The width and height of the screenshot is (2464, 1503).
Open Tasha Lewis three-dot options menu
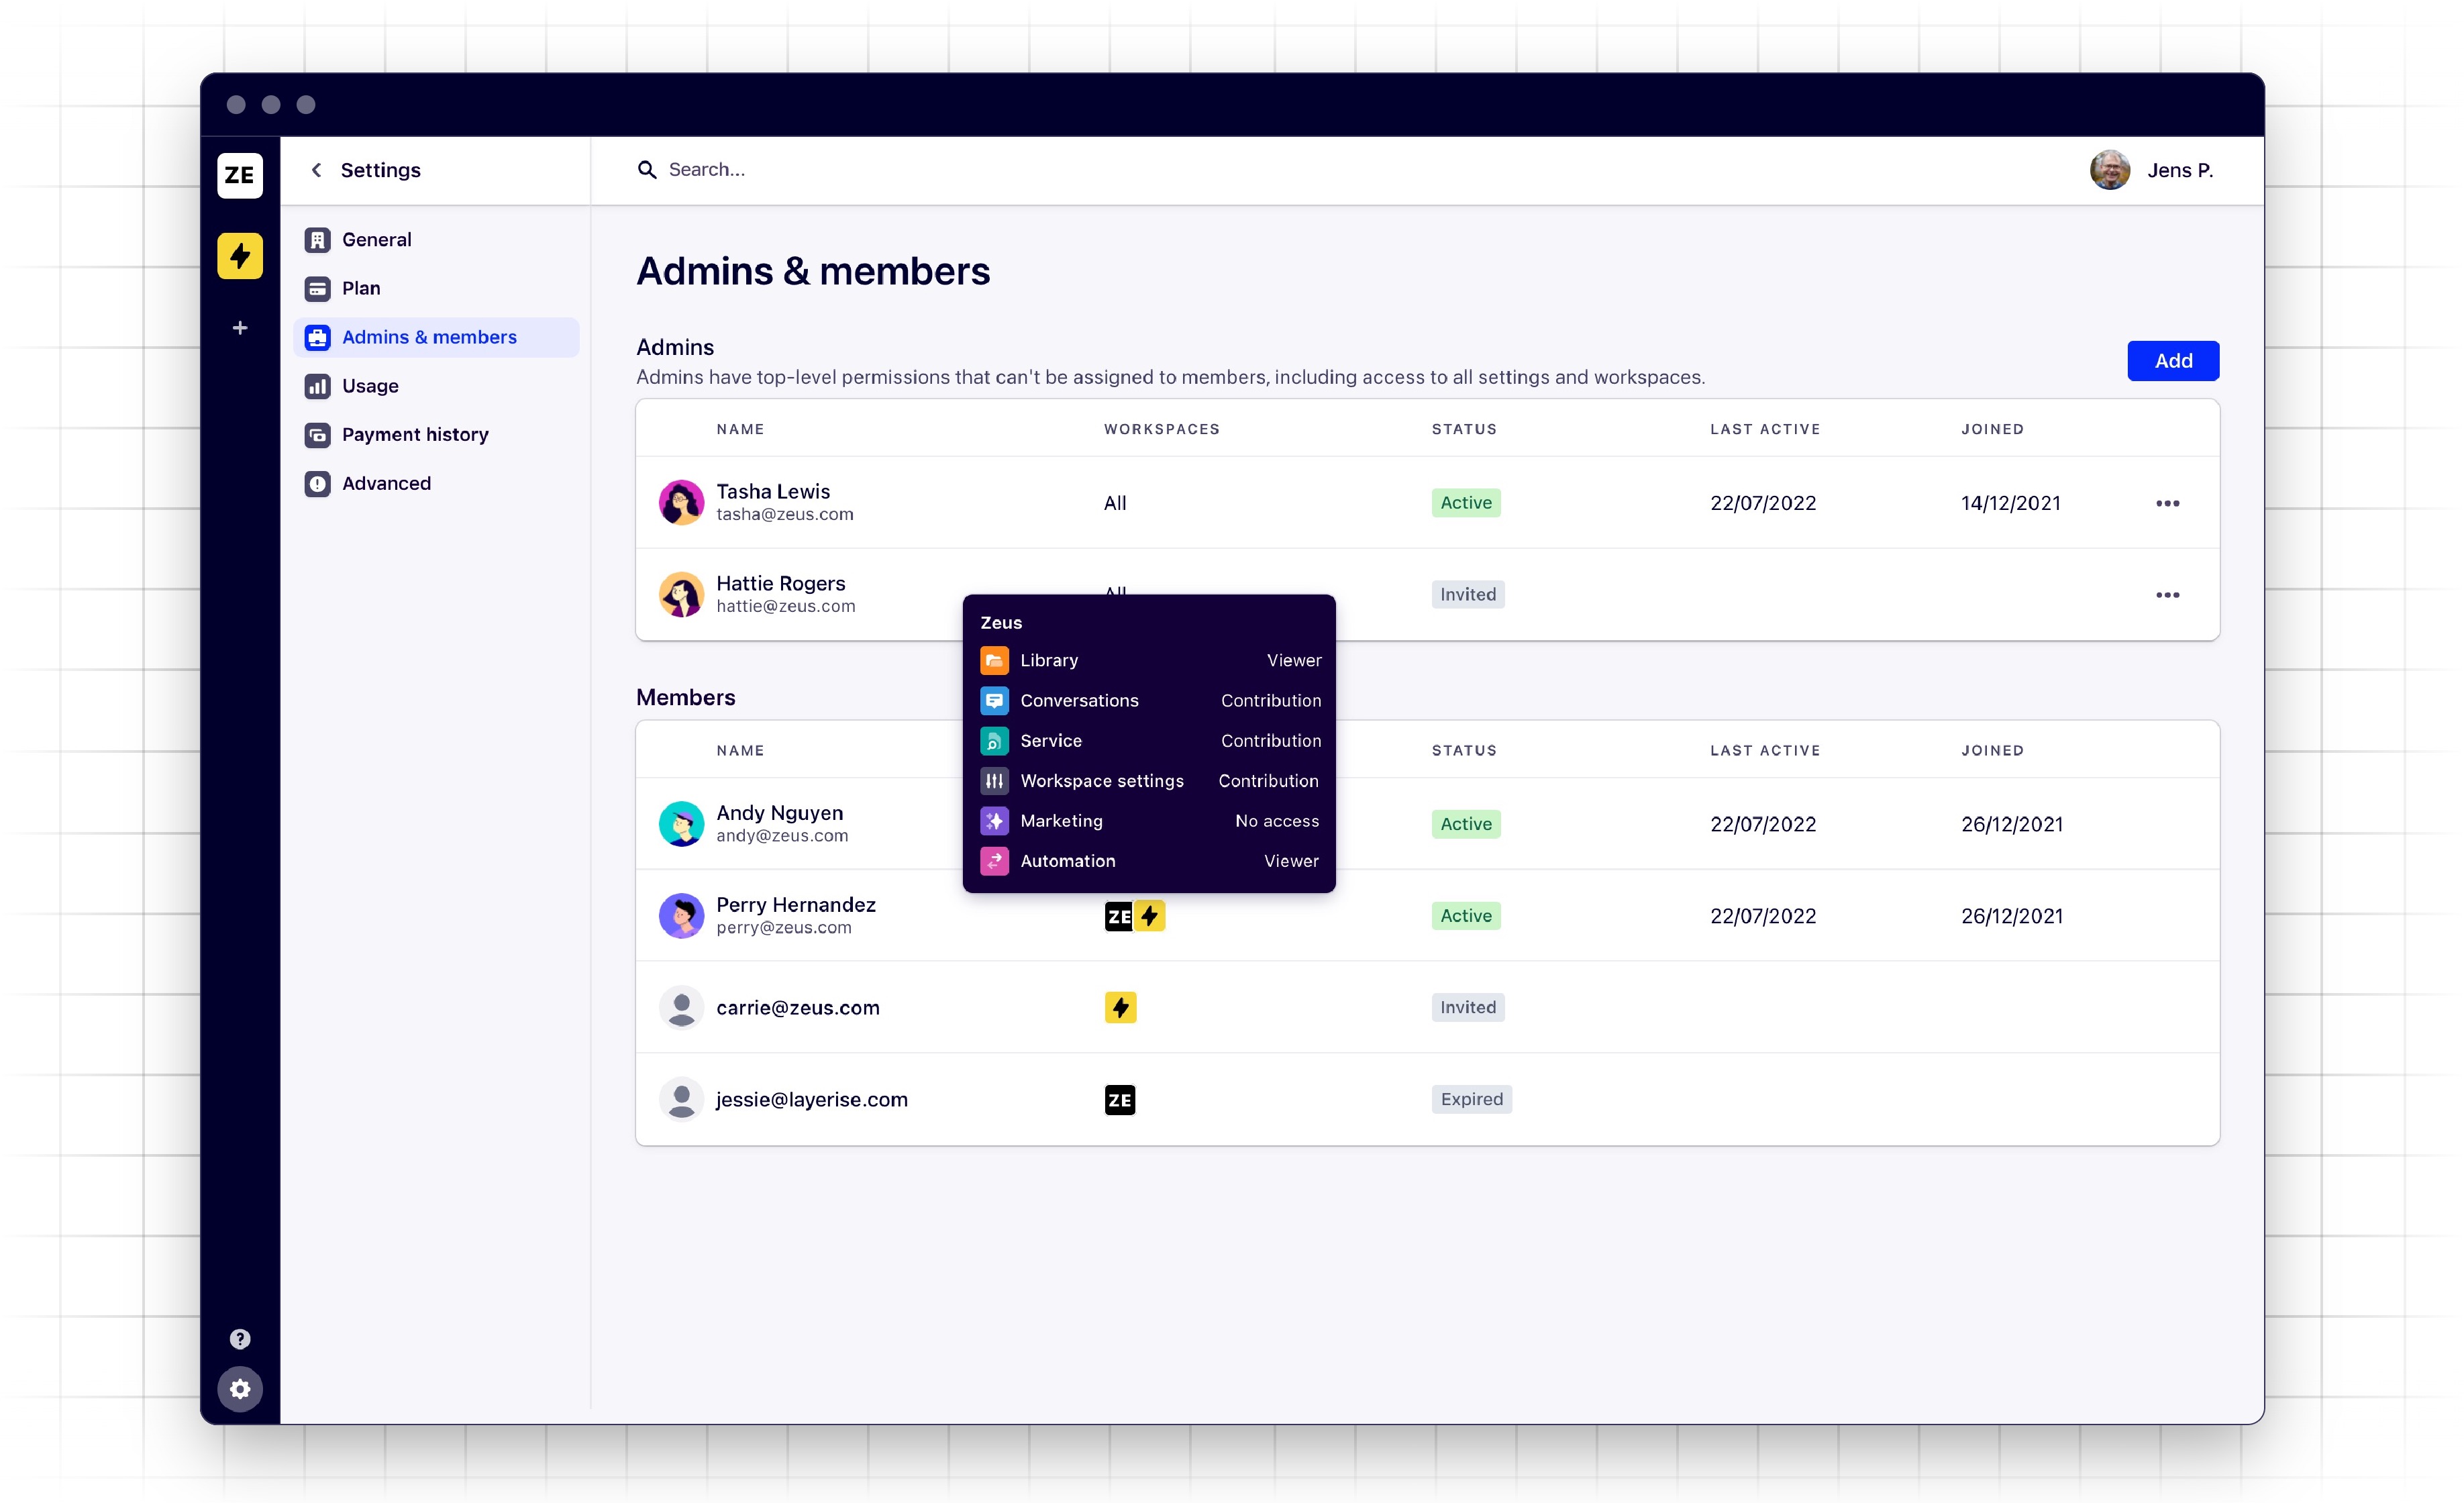[2167, 503]
